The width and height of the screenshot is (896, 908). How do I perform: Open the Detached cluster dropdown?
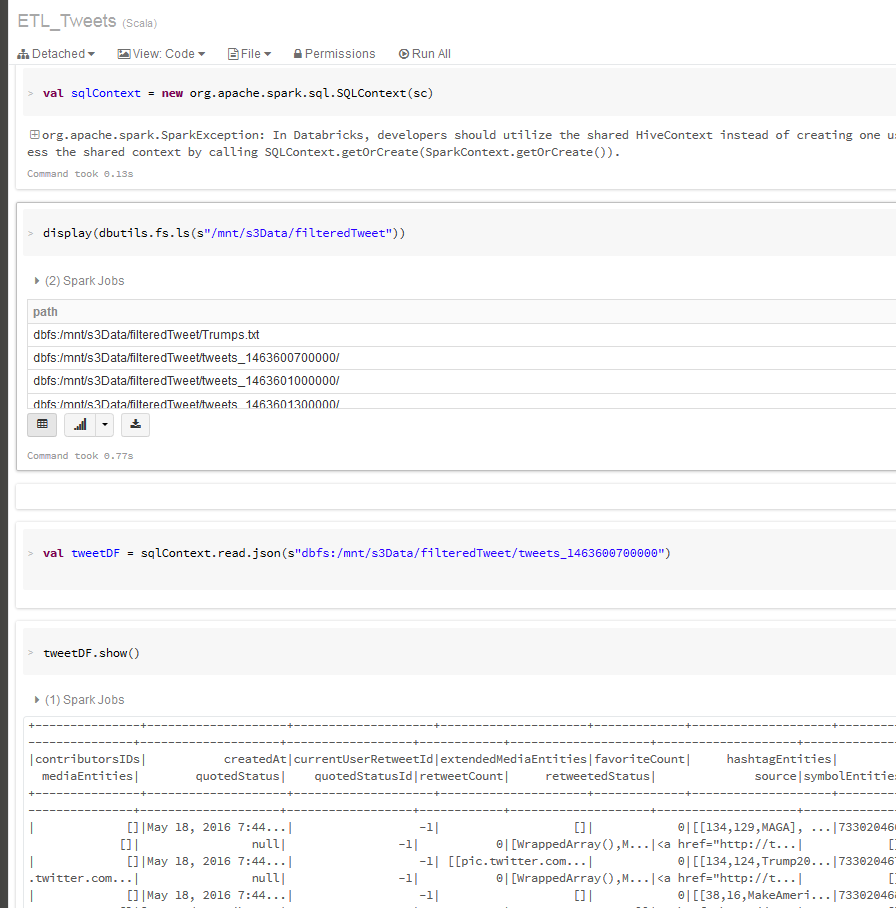[56, 54]
